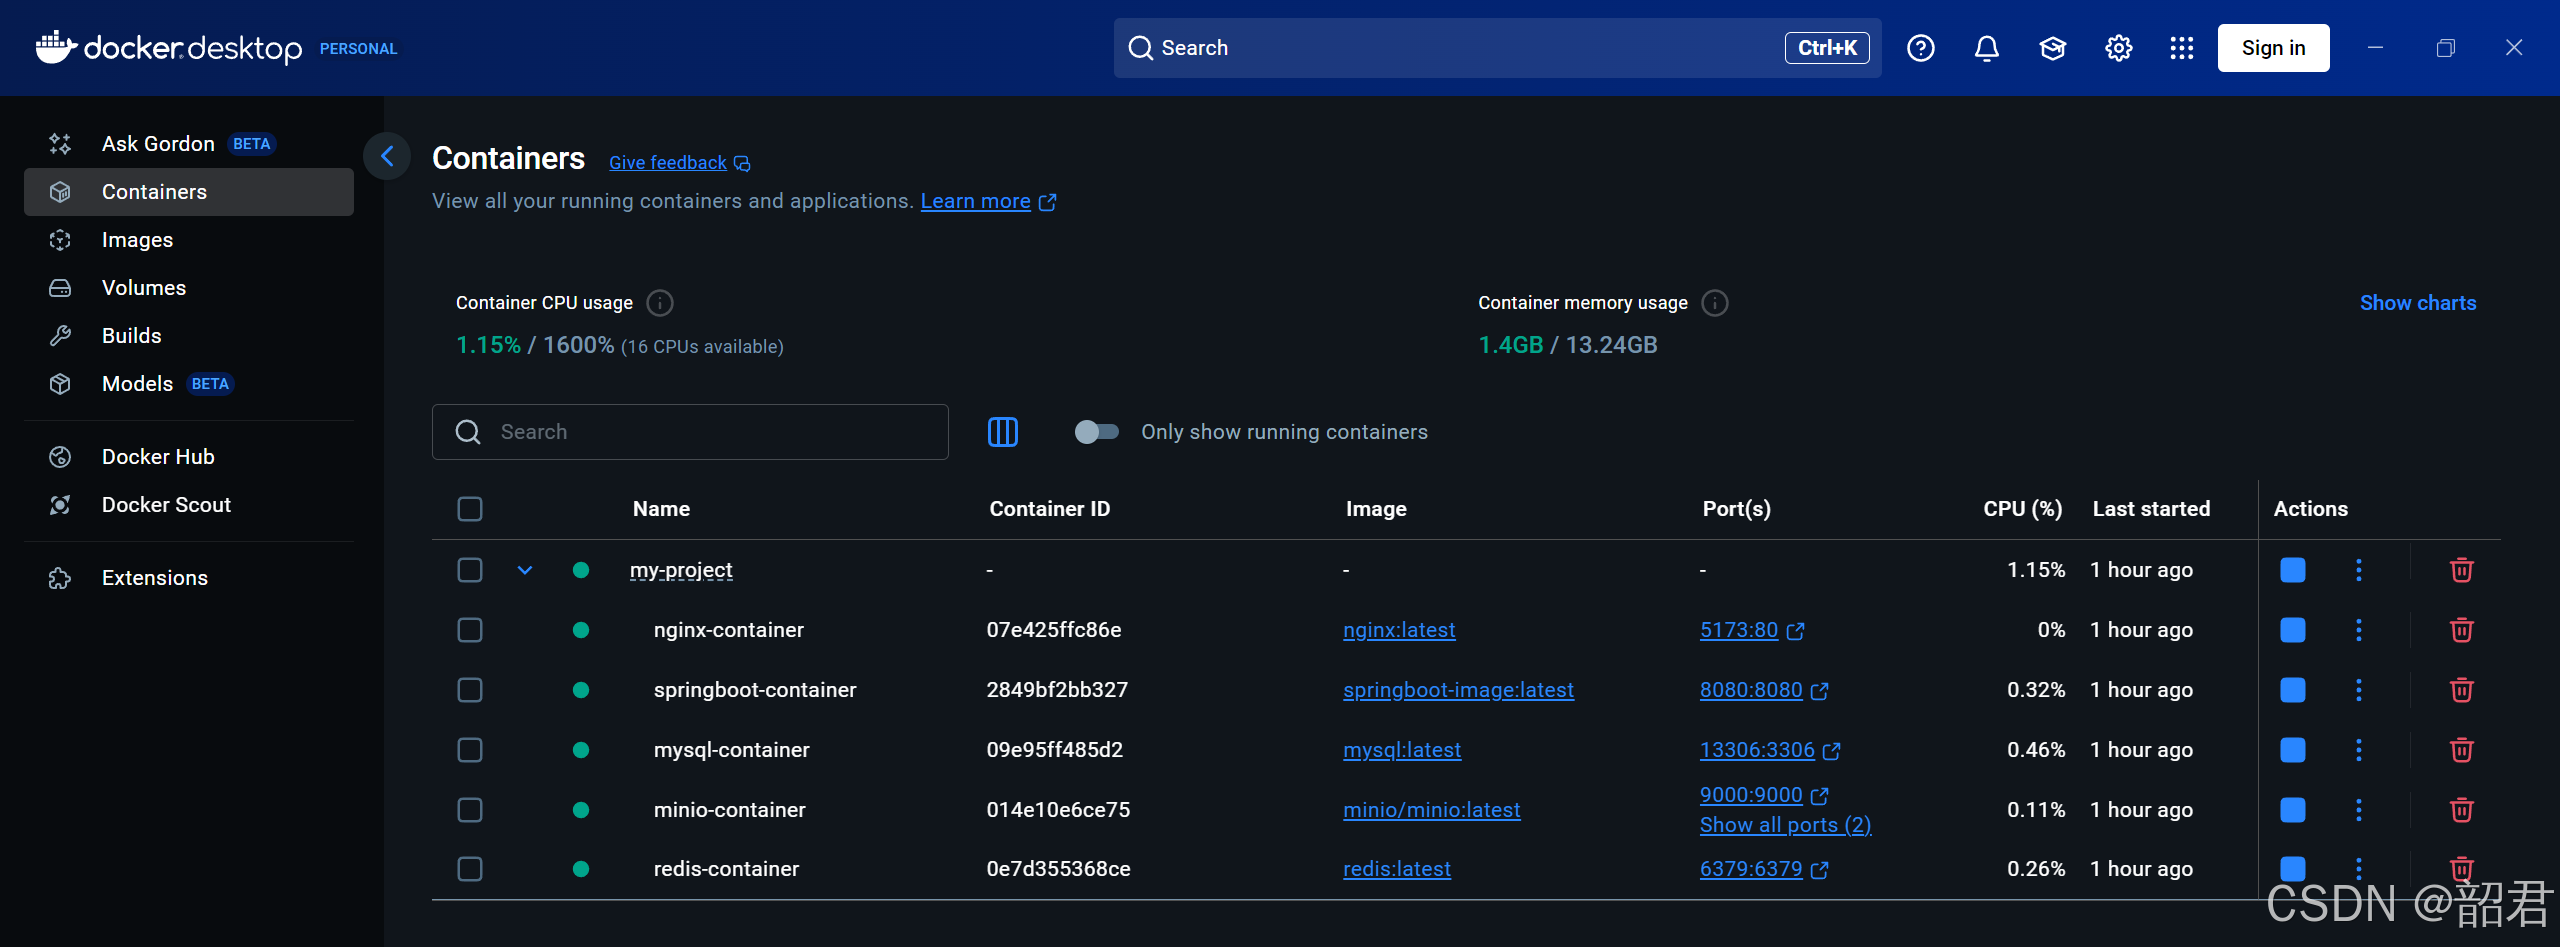
Task: Stop the nginx-container
Action: [x=2293, y=630]
